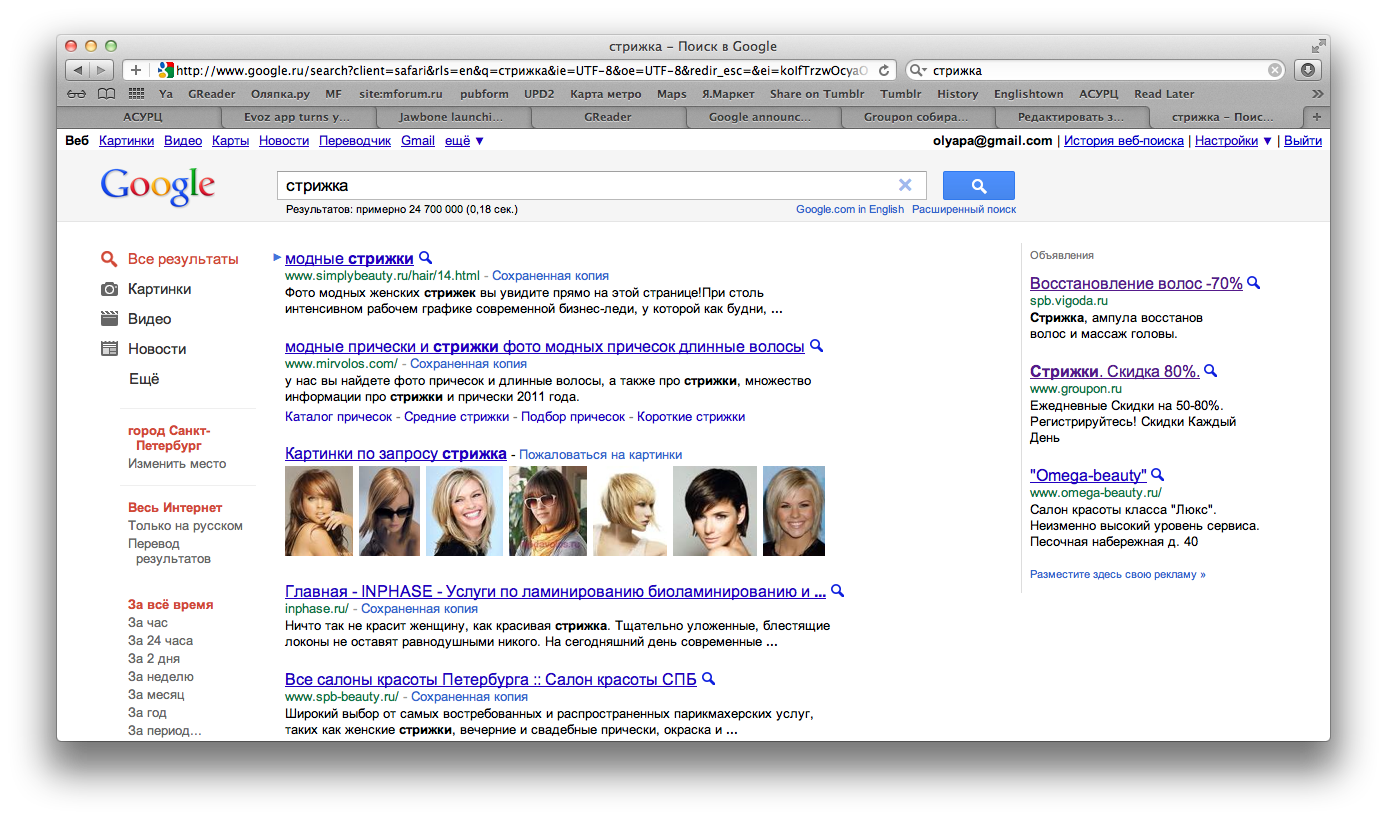
Task: Switch to the 'Редактировать з...' tab
Action: tap(1071, 117)
